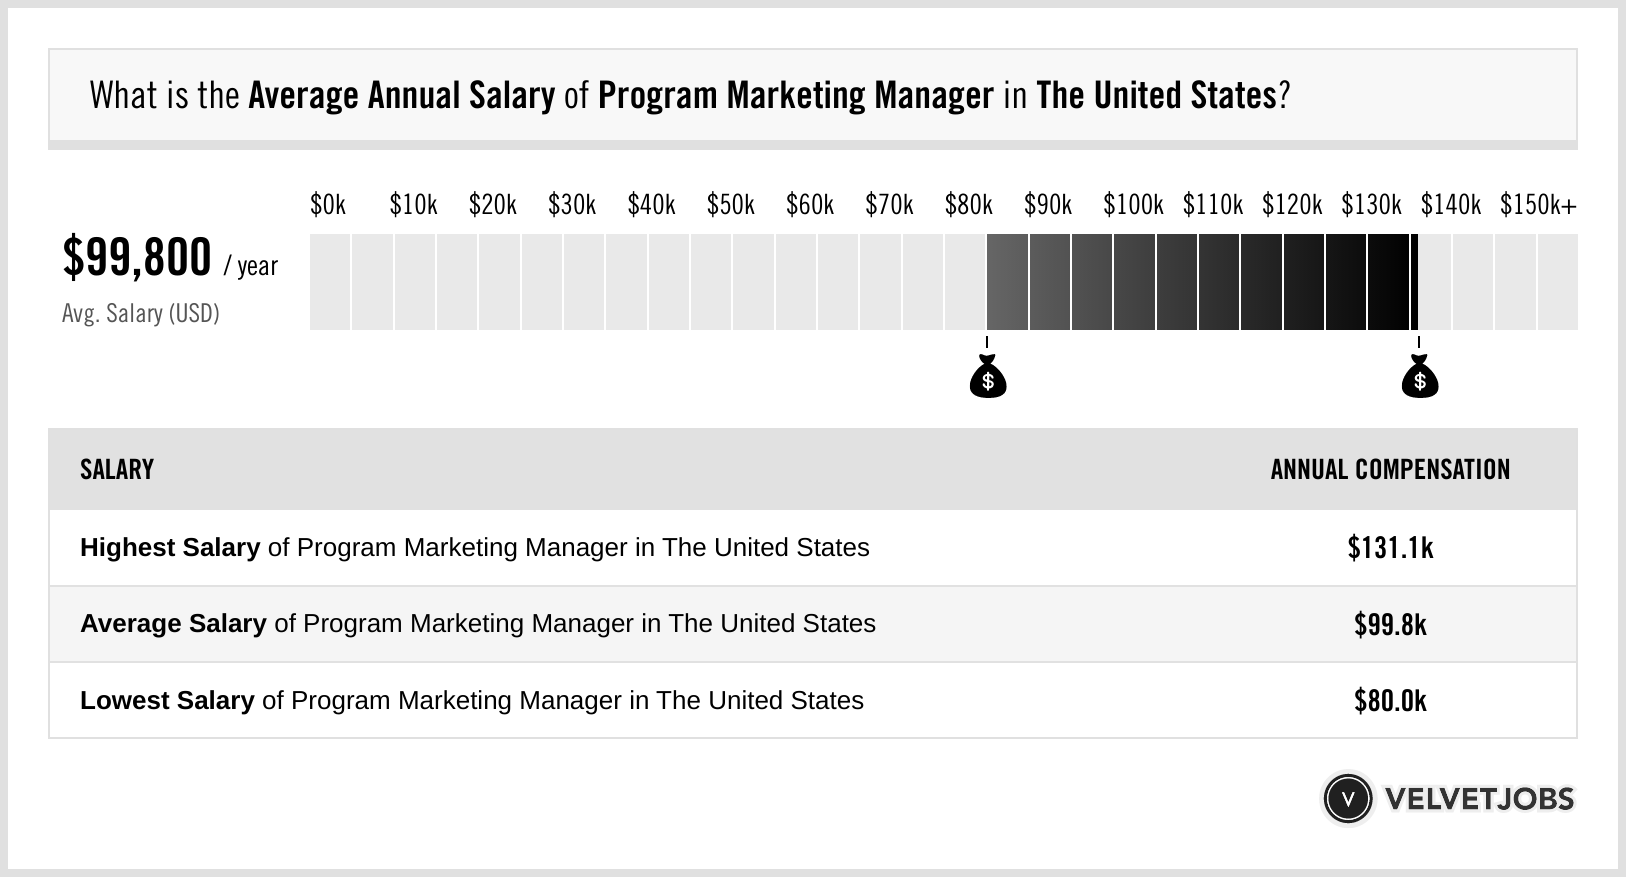Viewport: 1626px width, 878px height.
Task: Click the VelvetJobs circular logo icon
Action: [1347, 798]
